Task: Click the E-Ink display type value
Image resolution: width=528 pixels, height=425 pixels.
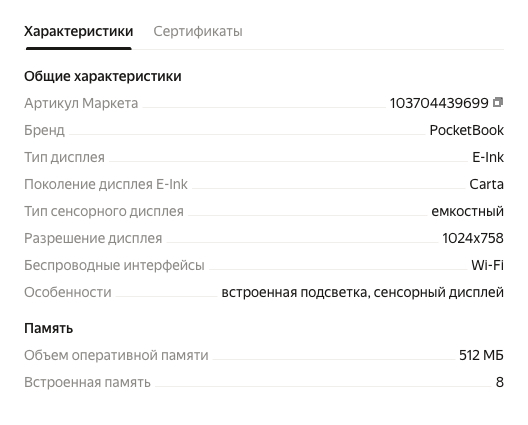Action: pyautogui.click(x=488, y=157)
